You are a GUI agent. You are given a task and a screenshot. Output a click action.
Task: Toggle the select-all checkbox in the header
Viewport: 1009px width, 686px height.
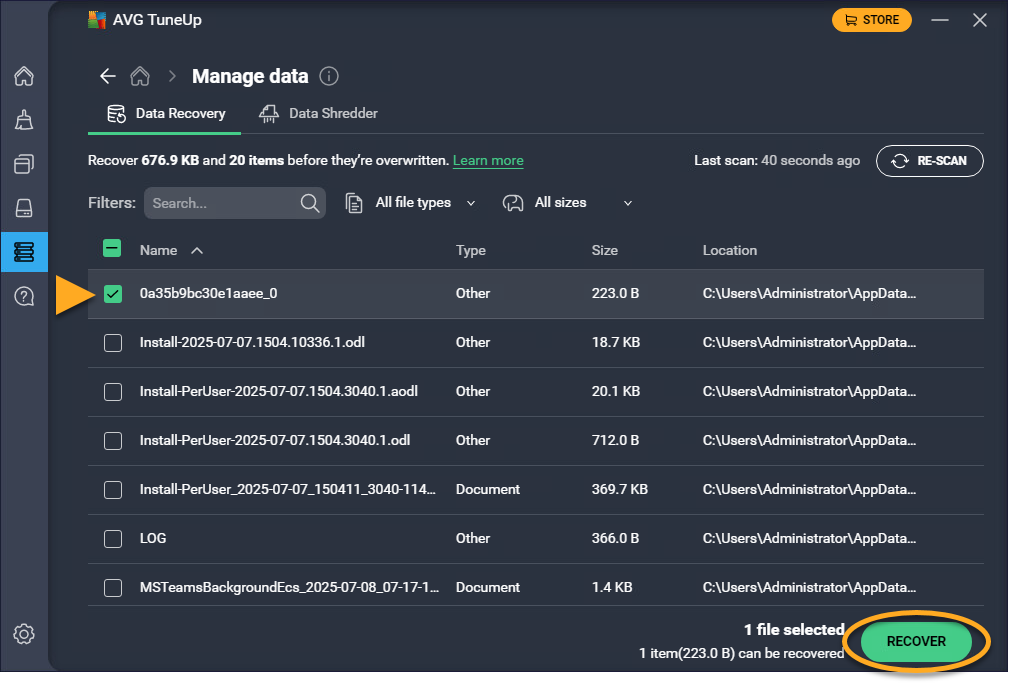(113, 250)
